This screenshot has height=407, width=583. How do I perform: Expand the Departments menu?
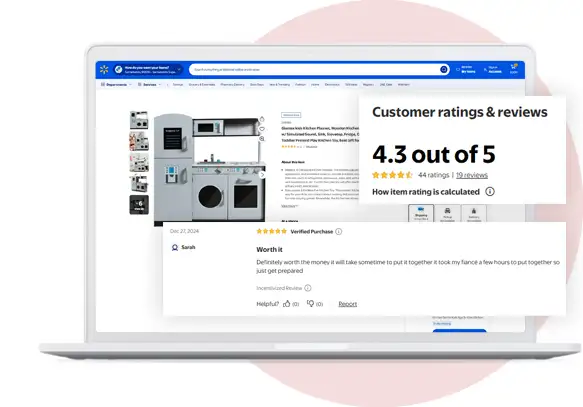(x=116, y=85)
